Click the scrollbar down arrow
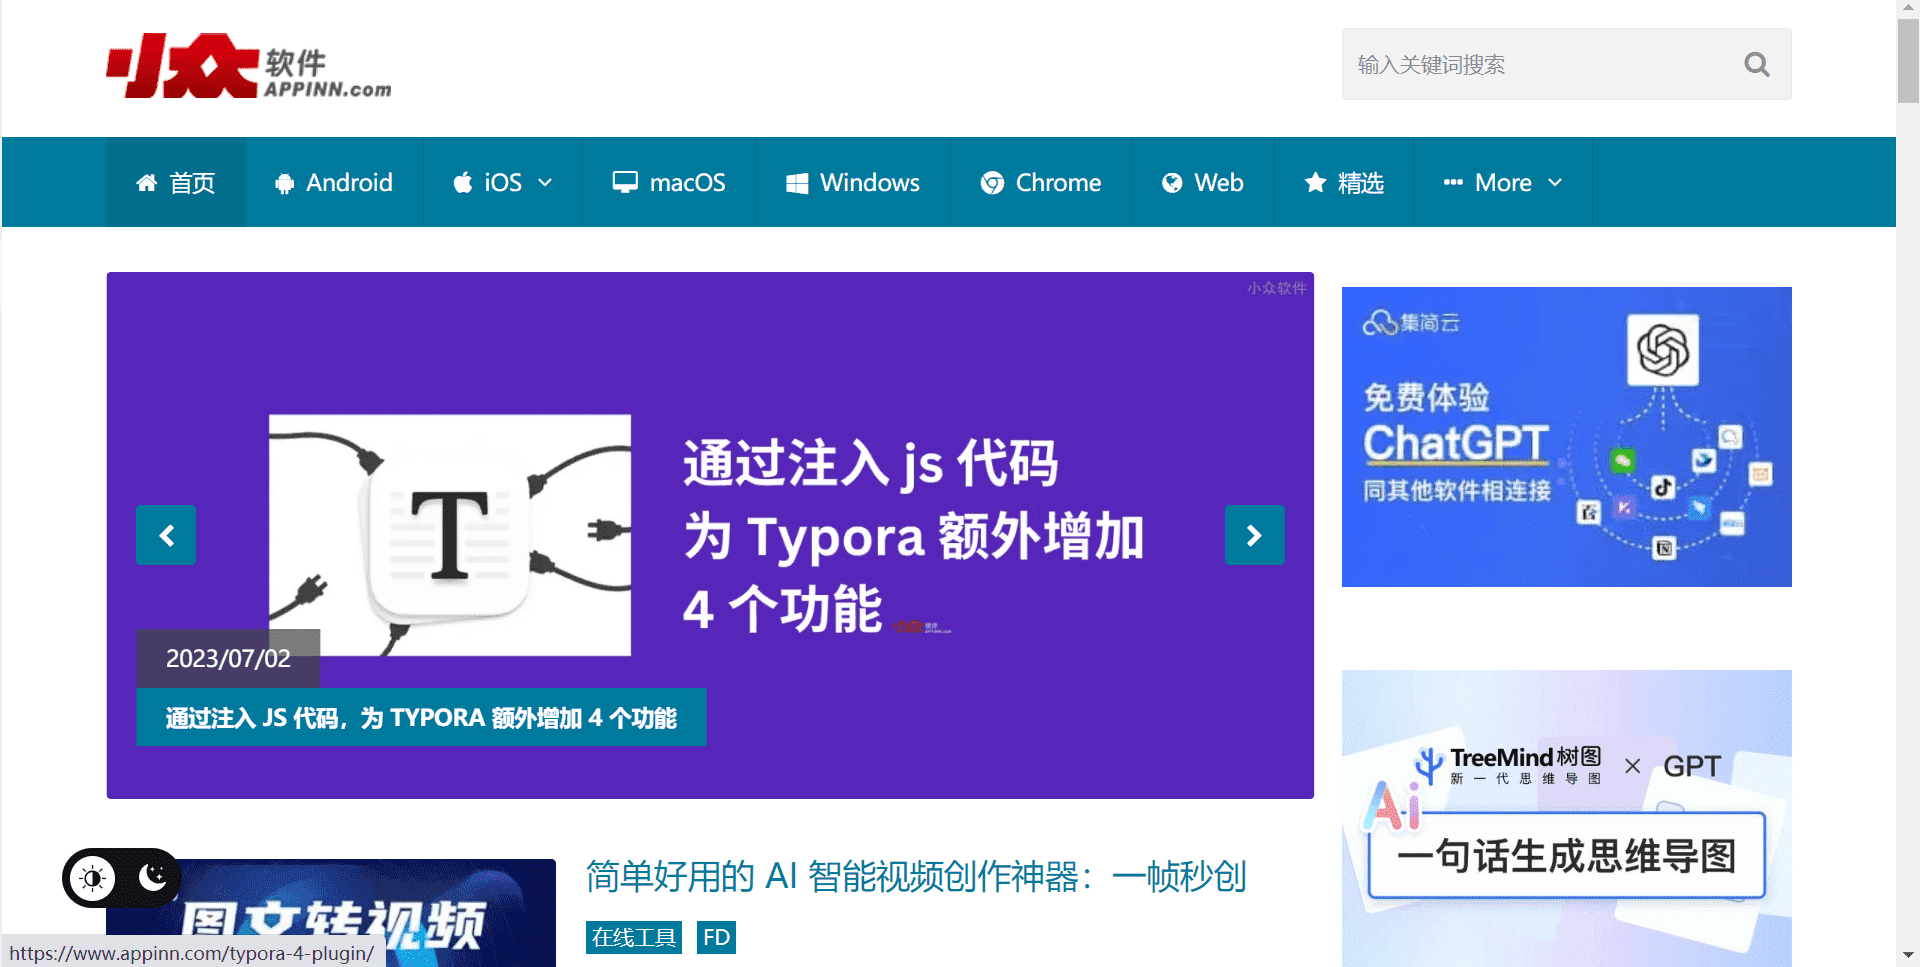Screen dimensions: 1920x967 (x=1908, y=955)
